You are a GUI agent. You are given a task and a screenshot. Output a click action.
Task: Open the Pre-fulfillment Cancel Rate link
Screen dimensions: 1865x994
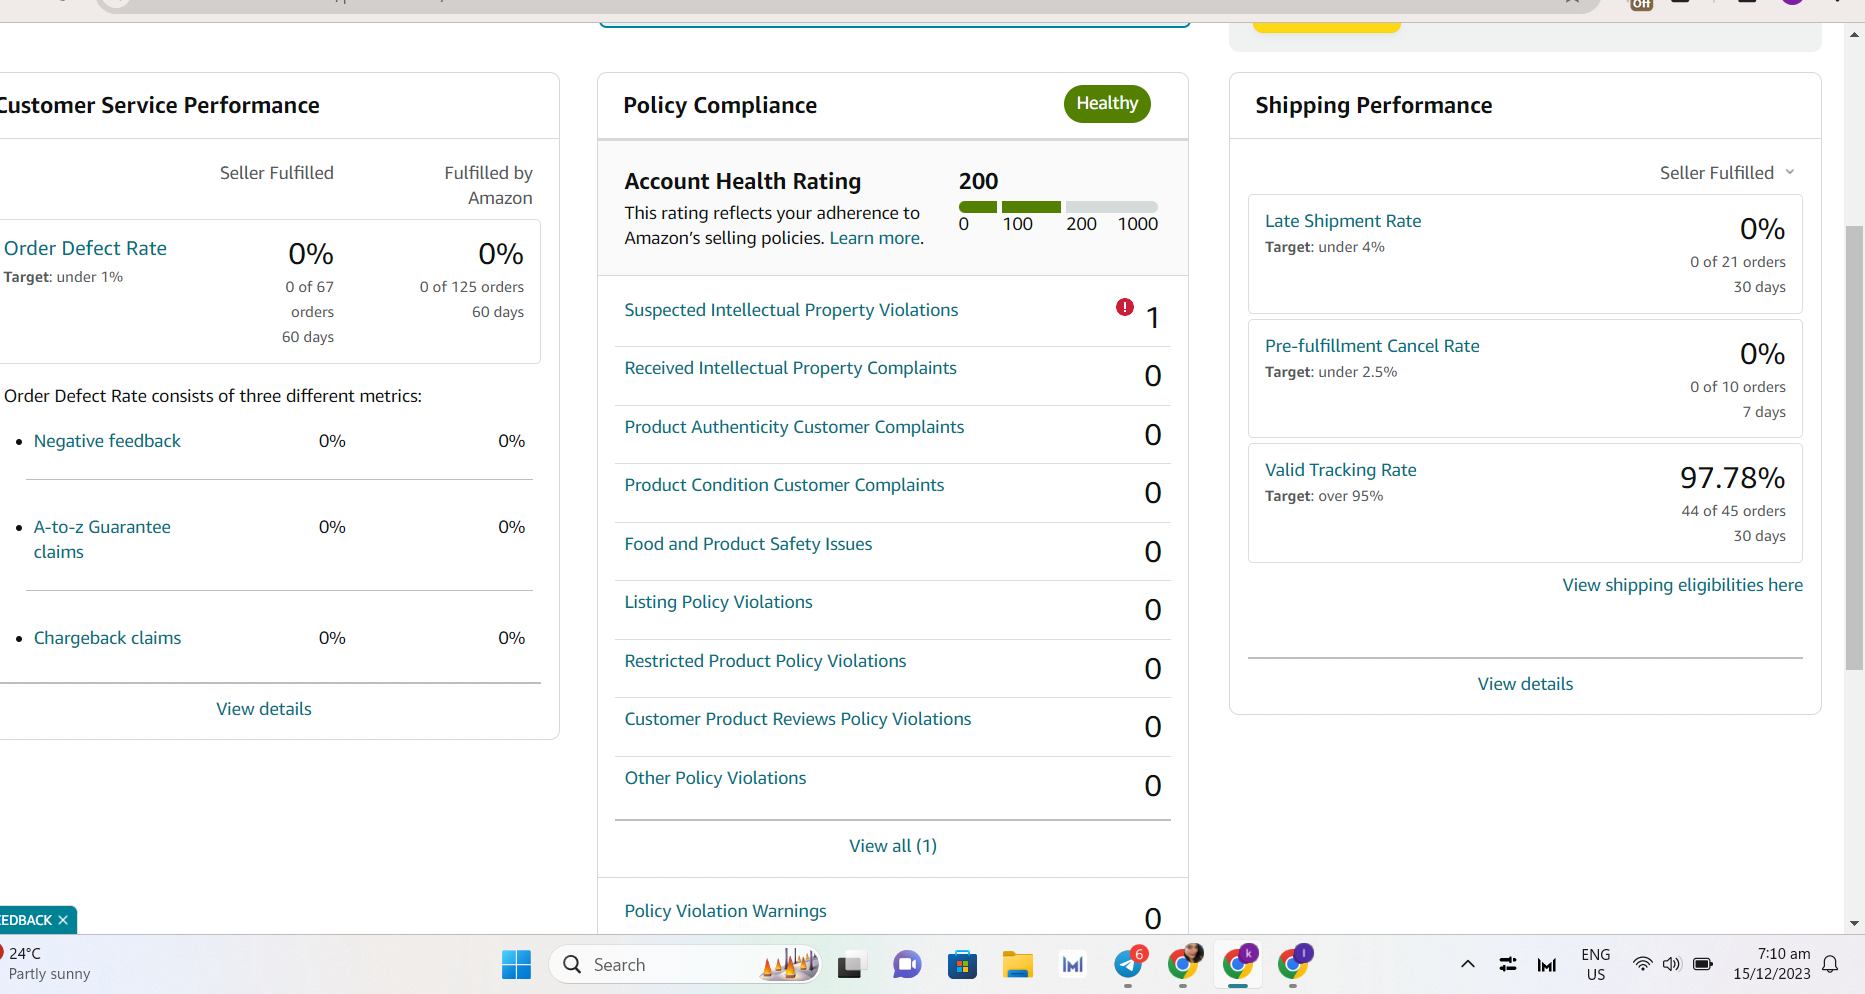pyautogui.click(x=1372, y=346)
